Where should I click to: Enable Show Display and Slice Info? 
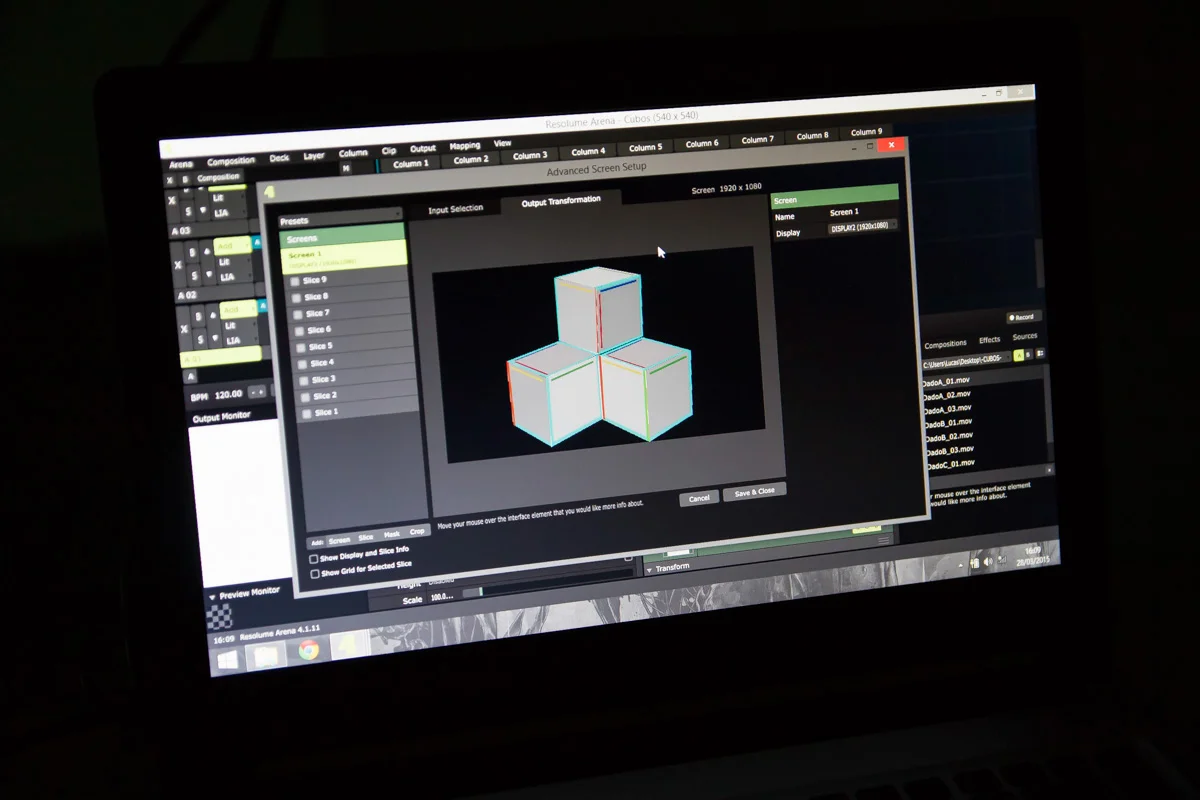tap(313, 559)
